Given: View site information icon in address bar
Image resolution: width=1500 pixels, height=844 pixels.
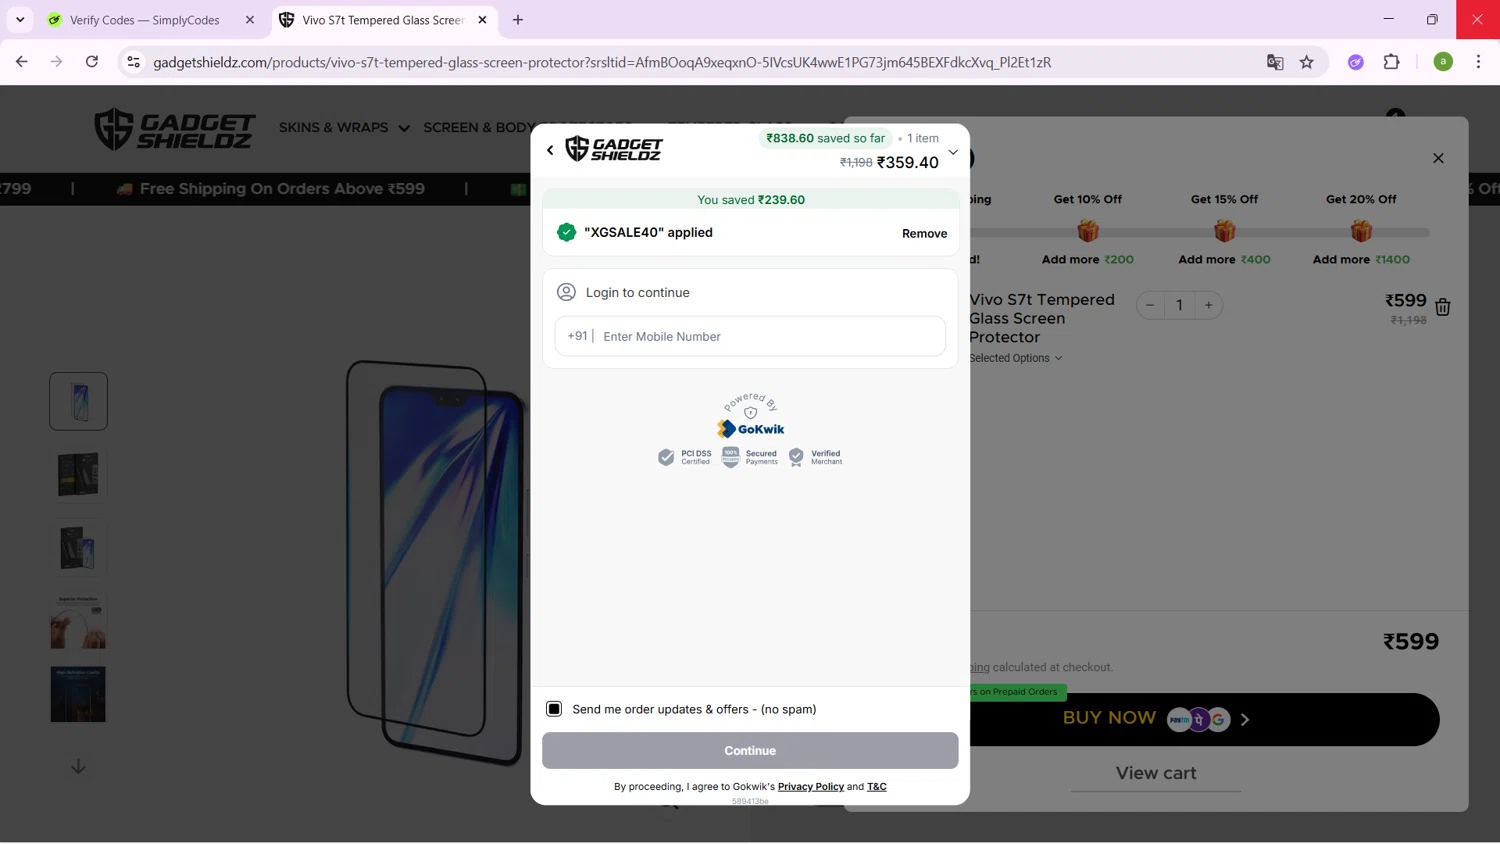Looking at the screenshot, I should click(133, 62).
